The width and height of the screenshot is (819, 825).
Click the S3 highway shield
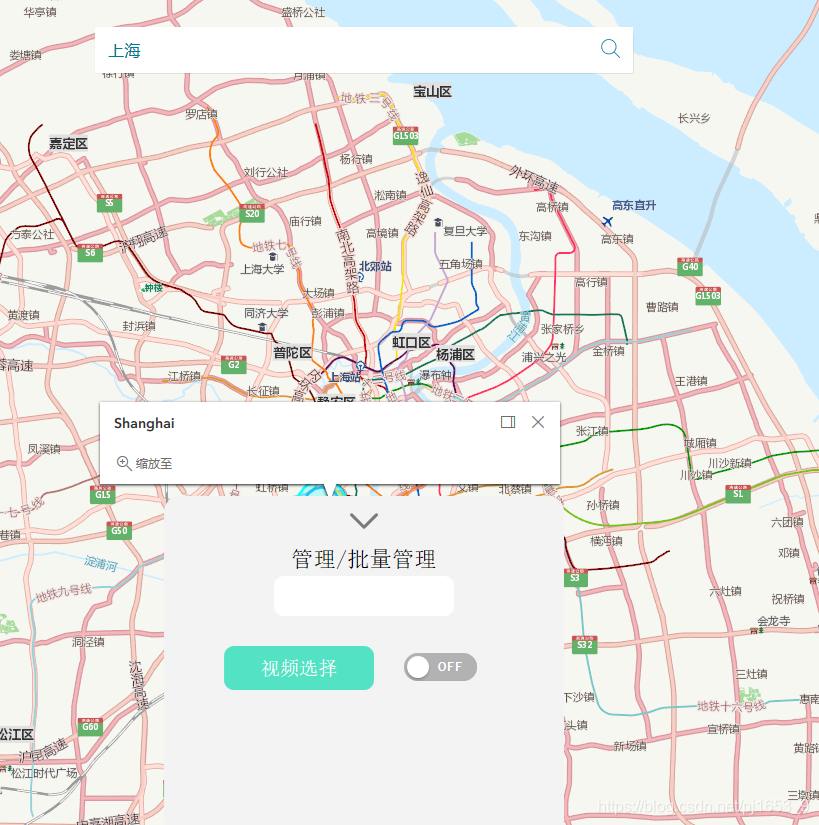point(575,578)
